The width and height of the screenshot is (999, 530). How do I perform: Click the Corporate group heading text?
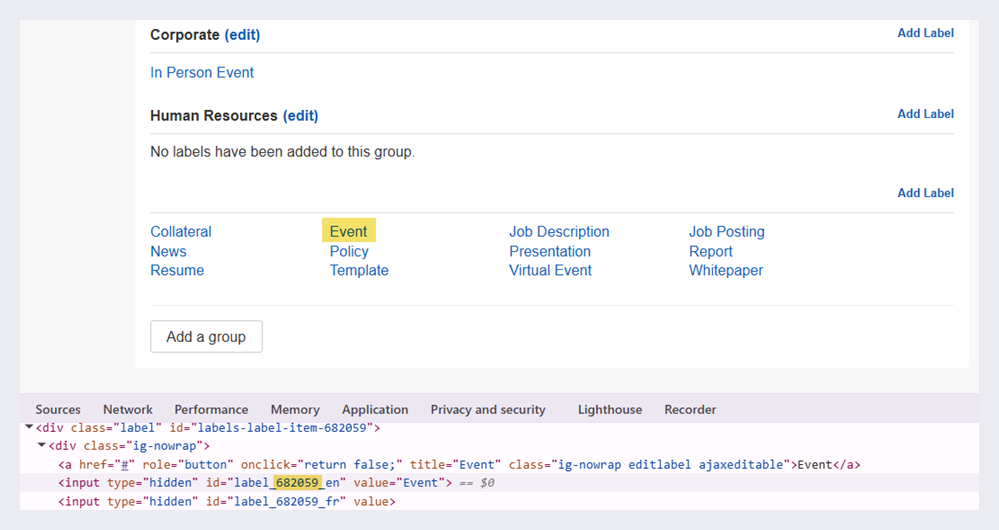tap(185, 35)
